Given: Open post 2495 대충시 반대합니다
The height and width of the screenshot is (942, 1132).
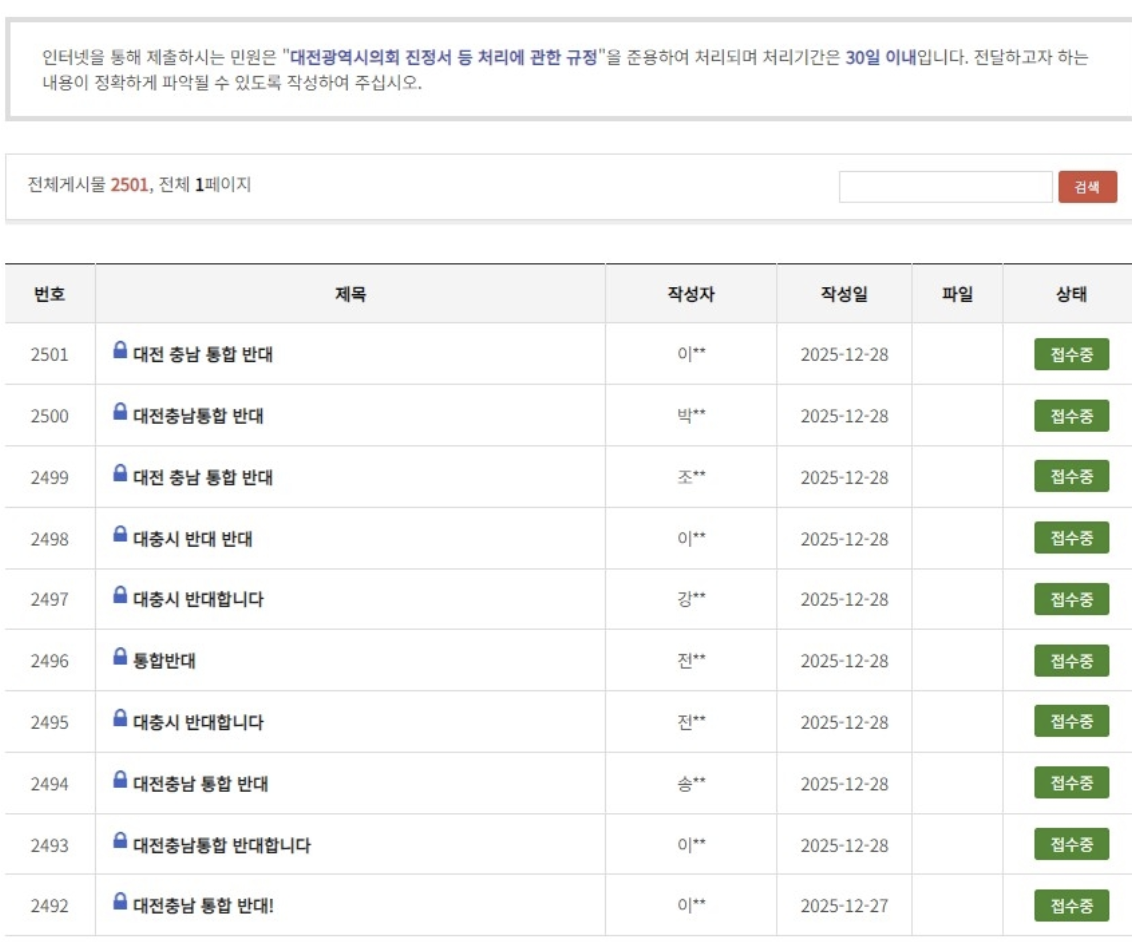Looking at the screenshot, I should (199, 722).
